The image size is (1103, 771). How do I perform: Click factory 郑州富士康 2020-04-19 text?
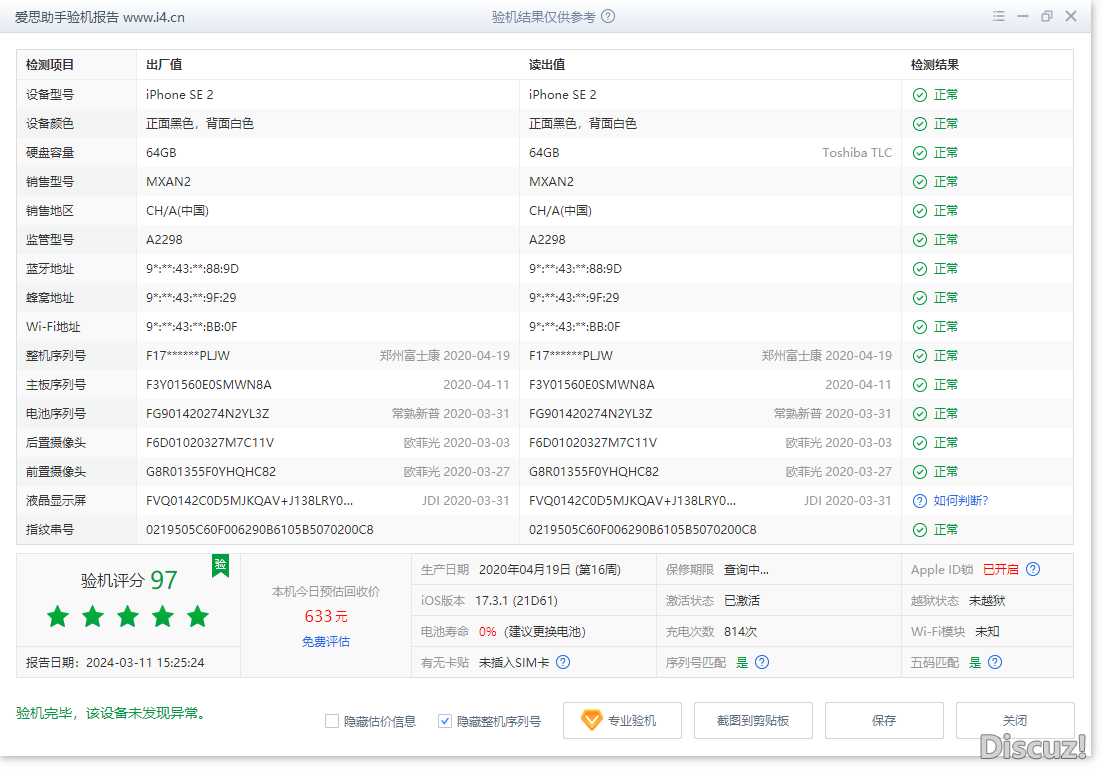click(x=445, y=356)
